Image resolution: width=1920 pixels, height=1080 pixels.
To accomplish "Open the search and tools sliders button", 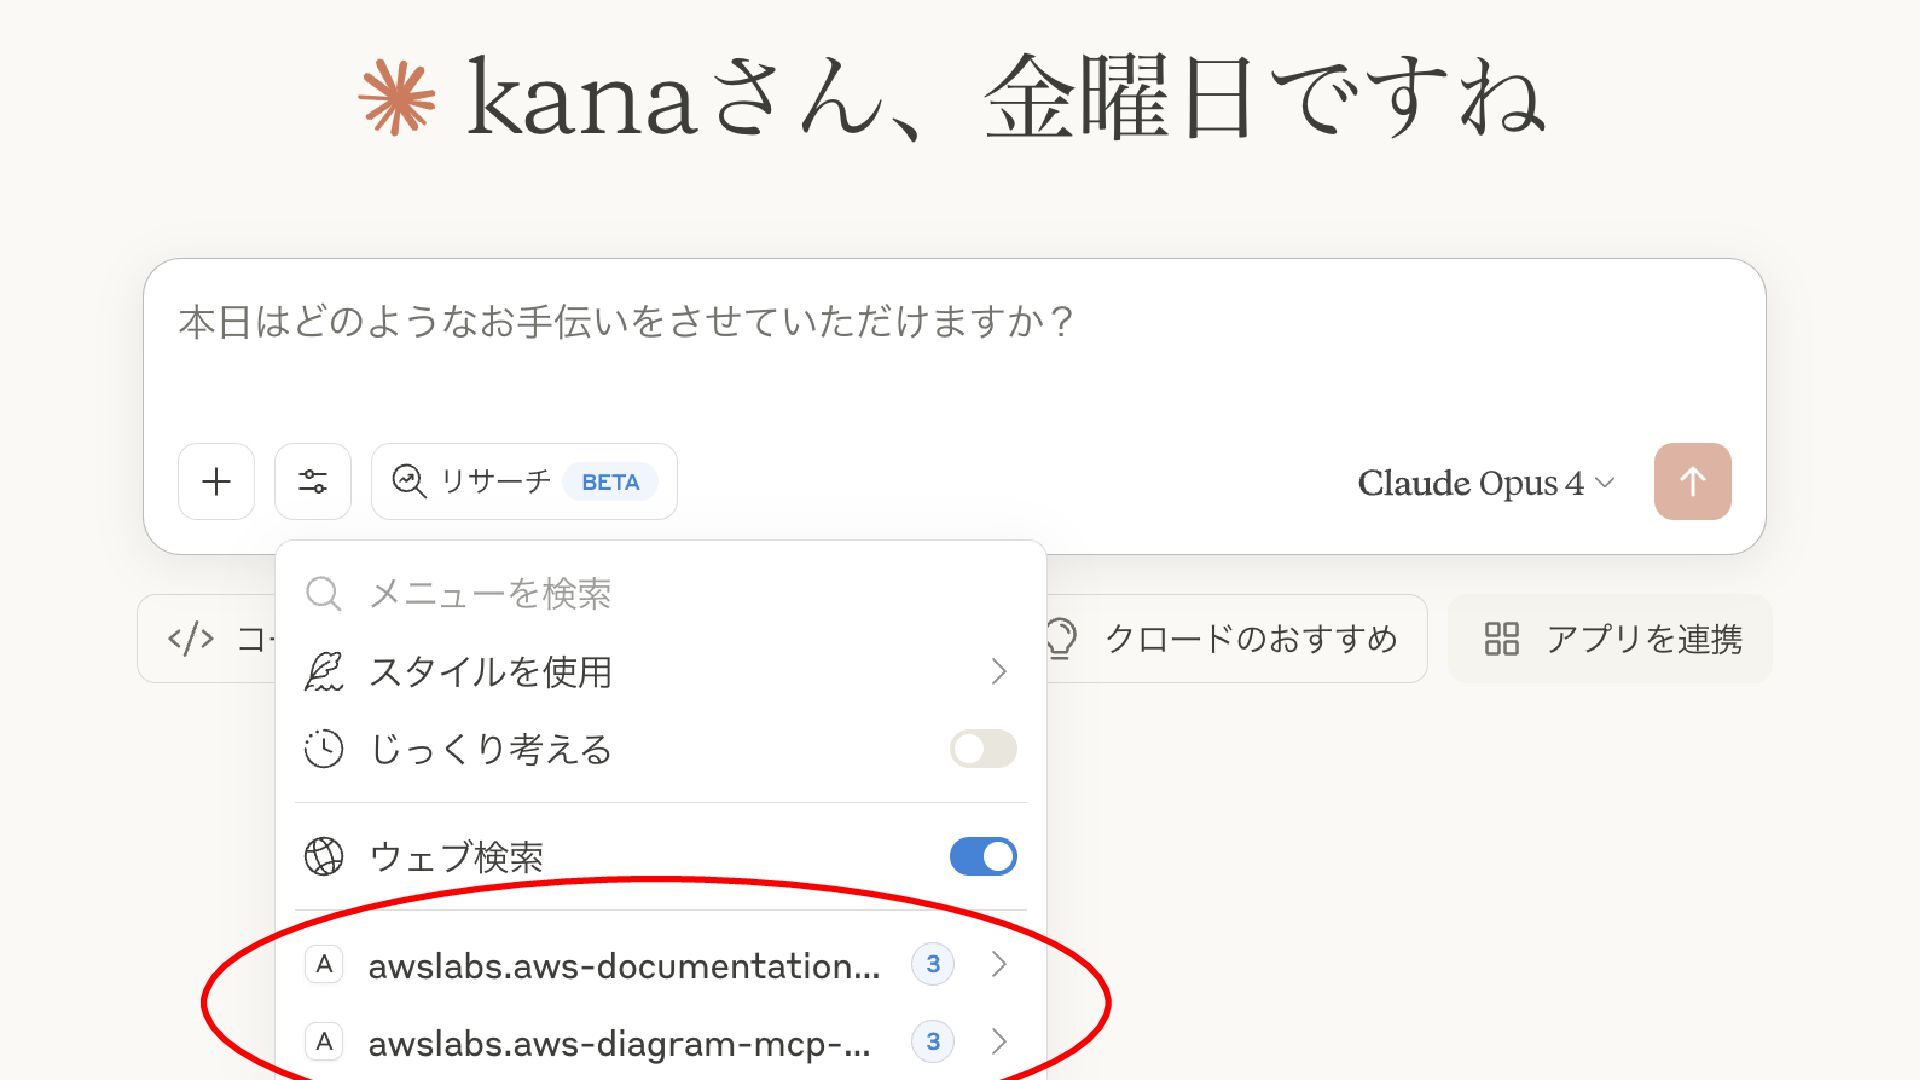I will click(x=313, y=482).
